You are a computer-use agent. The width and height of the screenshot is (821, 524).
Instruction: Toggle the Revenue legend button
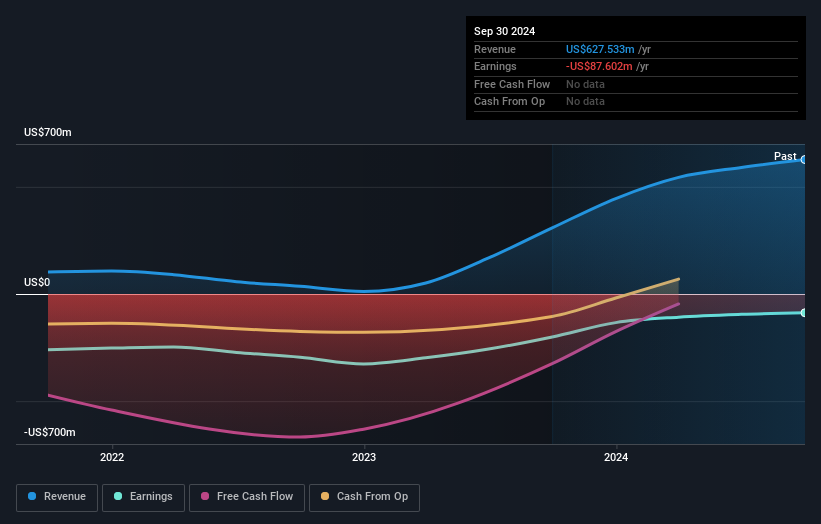(57, 497)
